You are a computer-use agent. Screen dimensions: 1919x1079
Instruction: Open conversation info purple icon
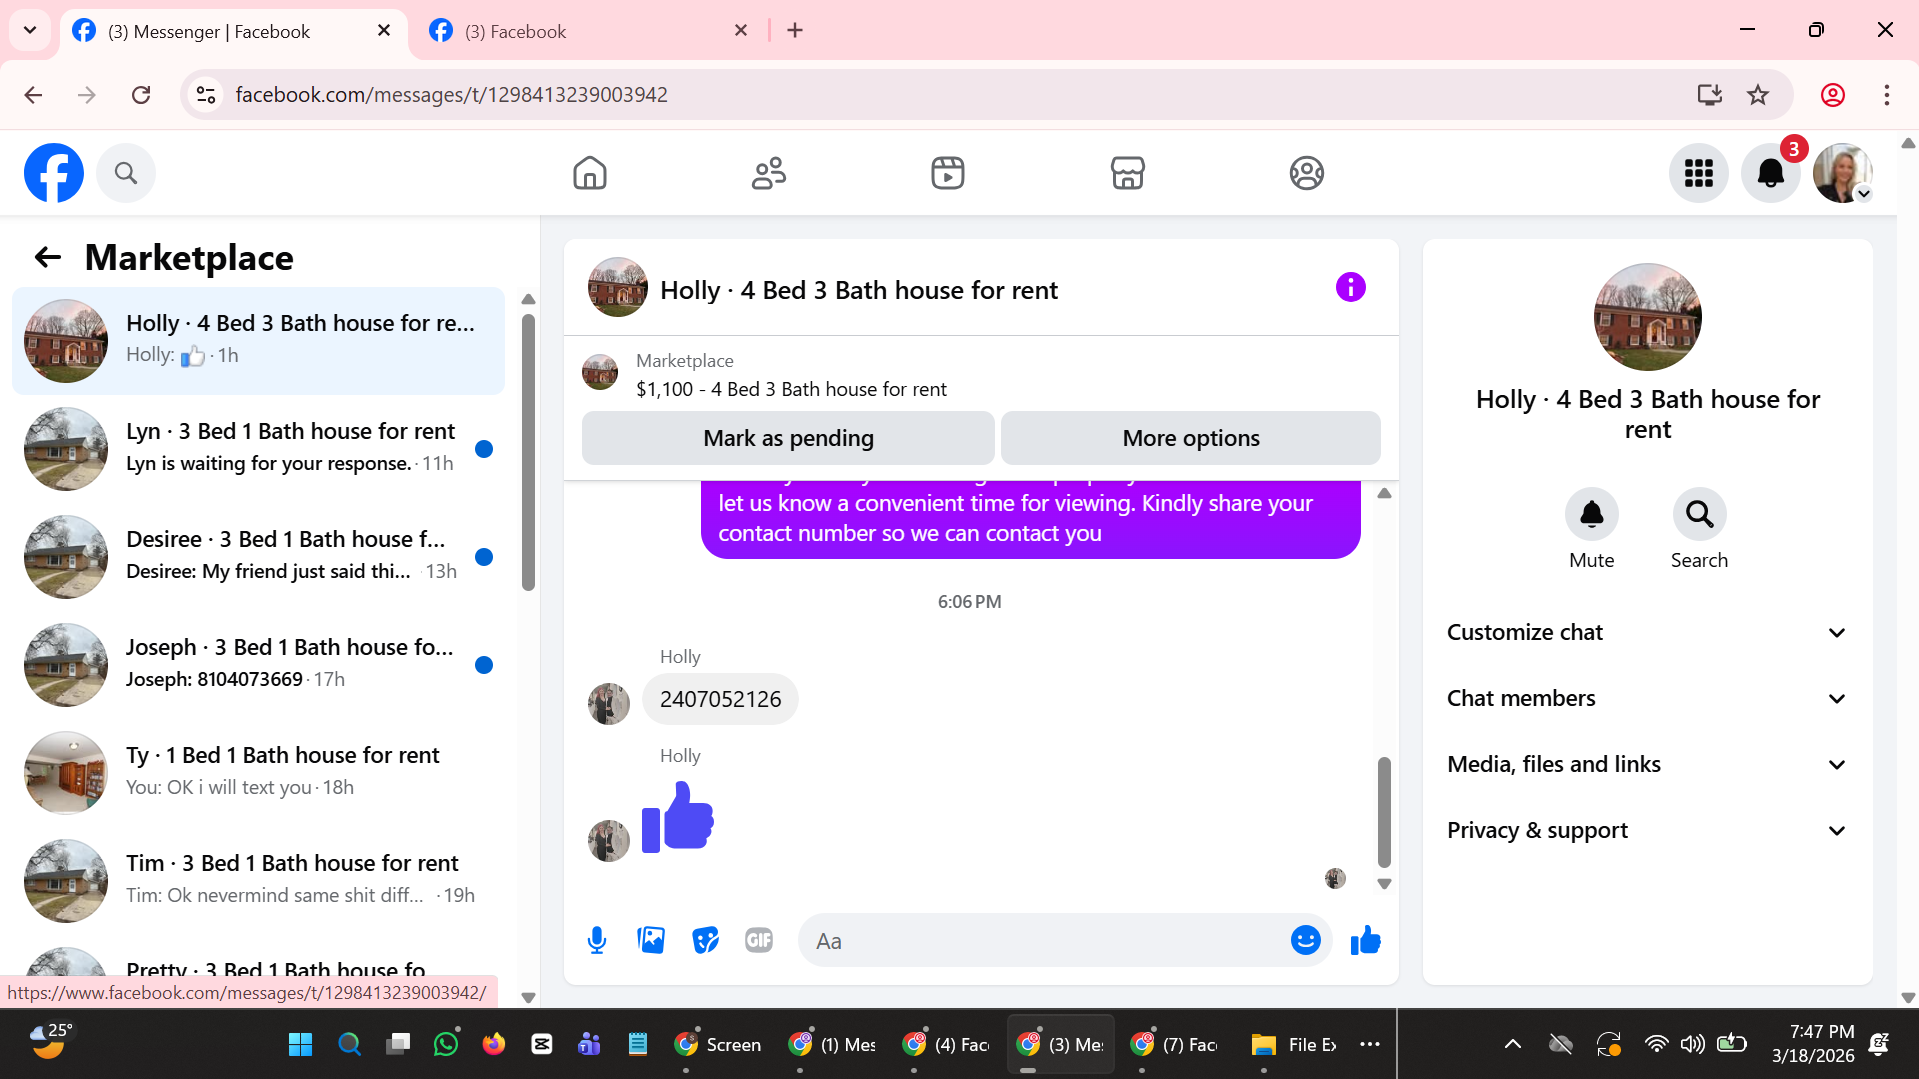click(1350, 288)
